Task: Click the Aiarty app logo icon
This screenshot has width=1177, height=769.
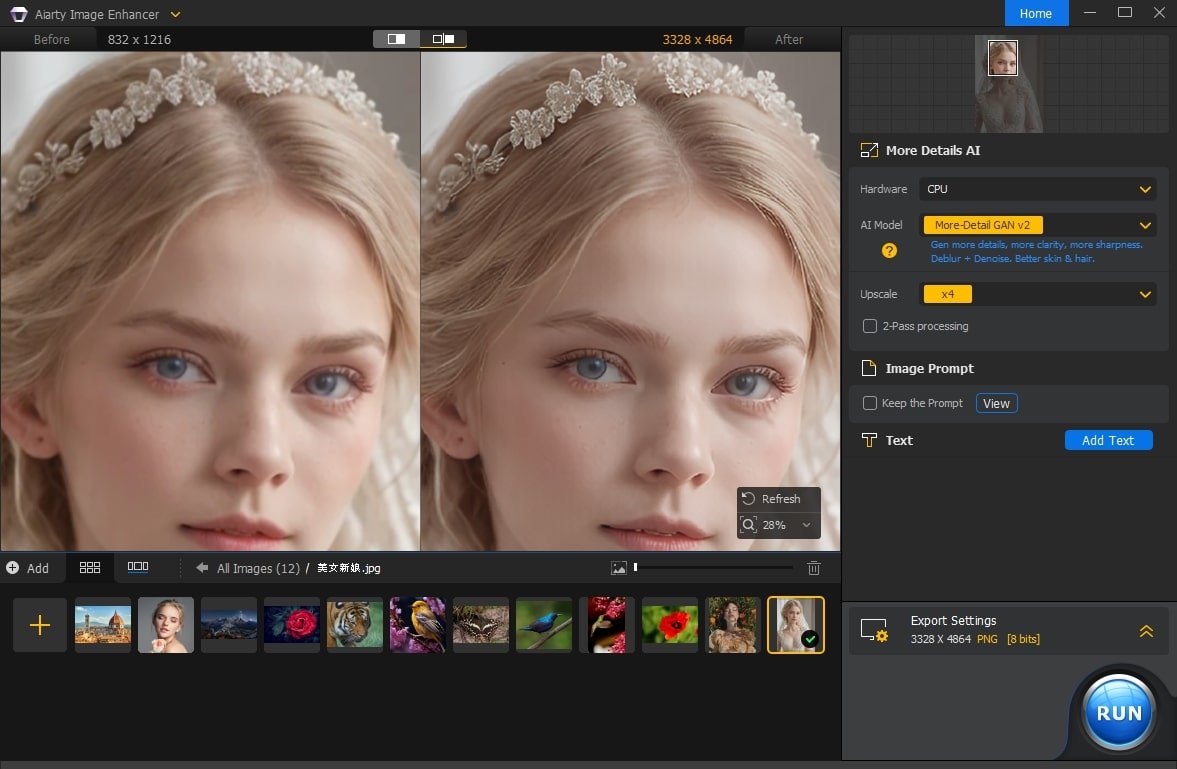Action: (x=19, y=14)
